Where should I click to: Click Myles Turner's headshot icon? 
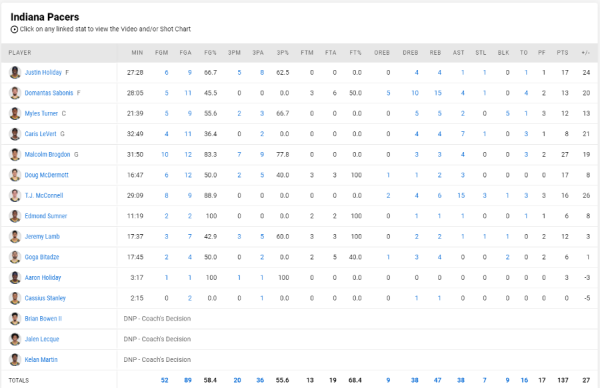[15, 113]
